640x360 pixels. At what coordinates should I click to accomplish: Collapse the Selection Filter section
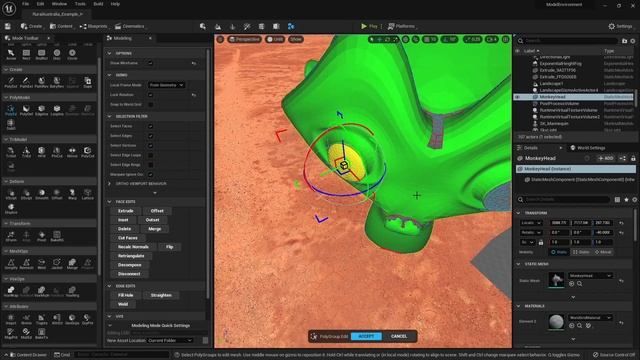(x=109, y=116)
